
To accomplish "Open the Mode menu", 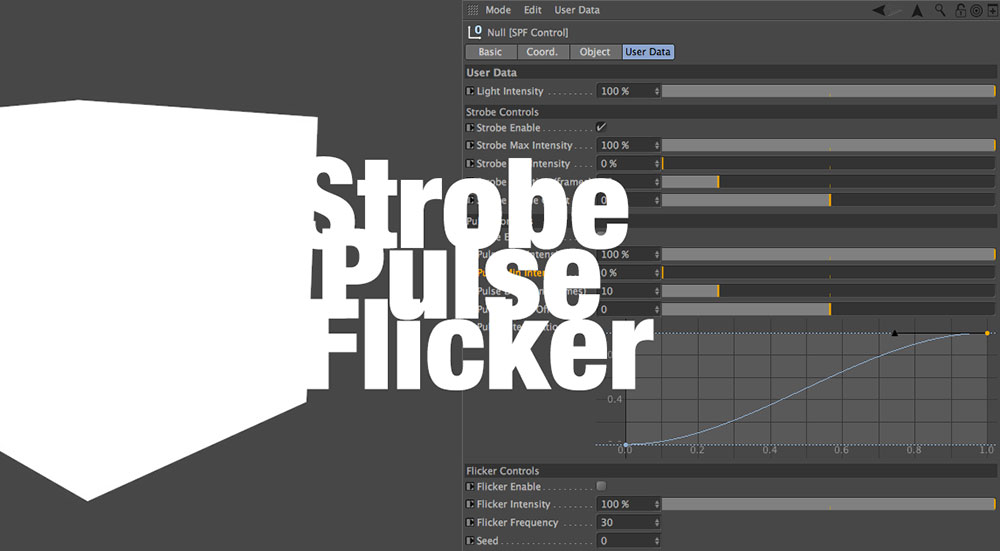I will (x=497, y=10).
